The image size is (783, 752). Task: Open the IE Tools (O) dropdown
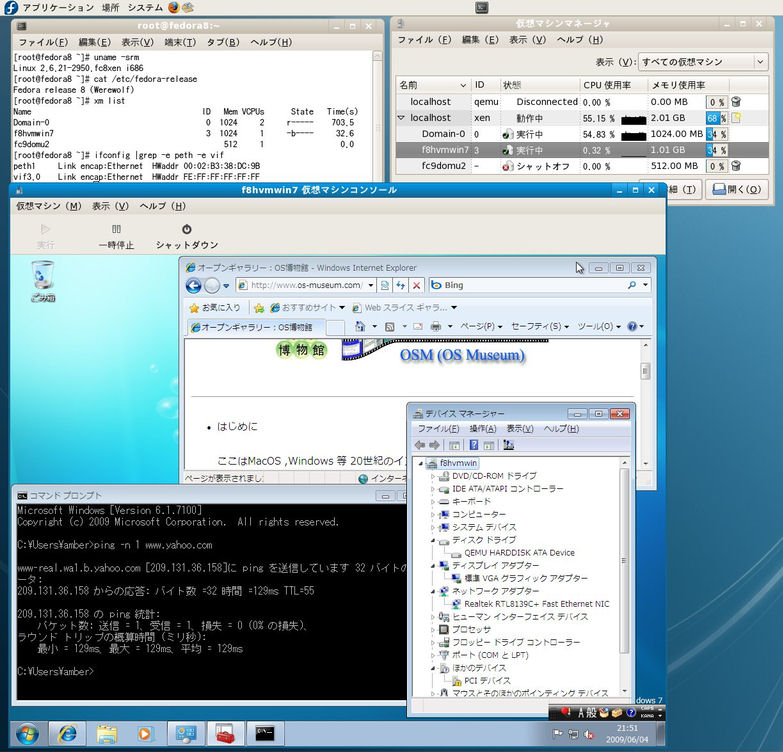[x=599, y=327]
